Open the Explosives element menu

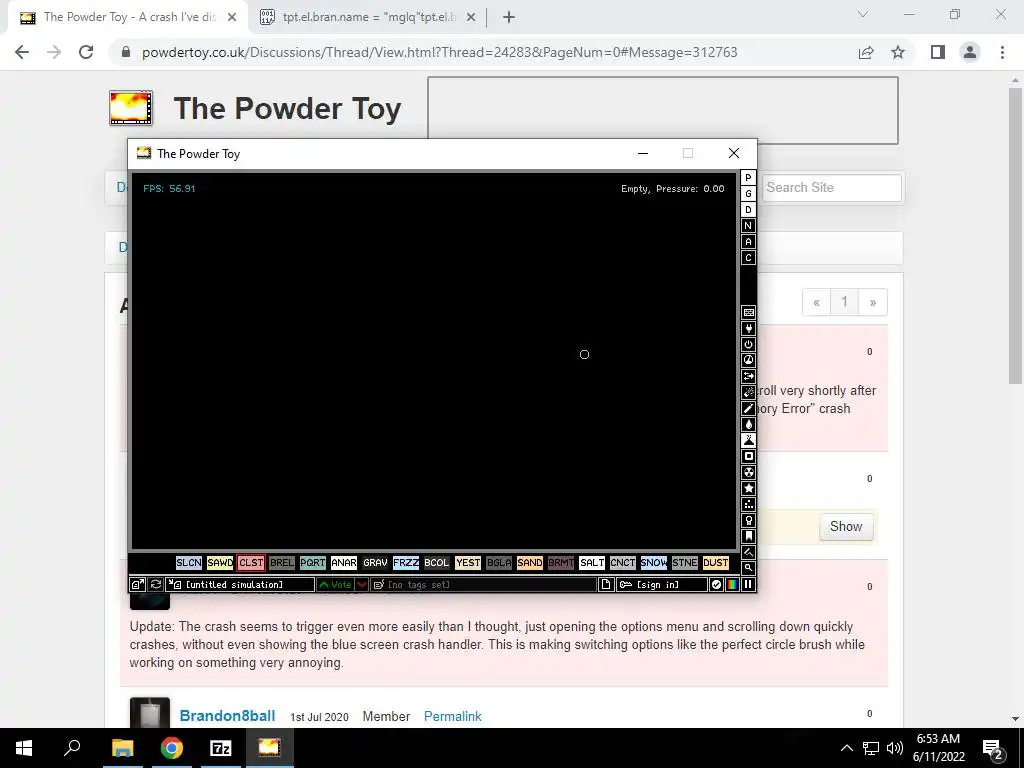click(x=748, y=392)
